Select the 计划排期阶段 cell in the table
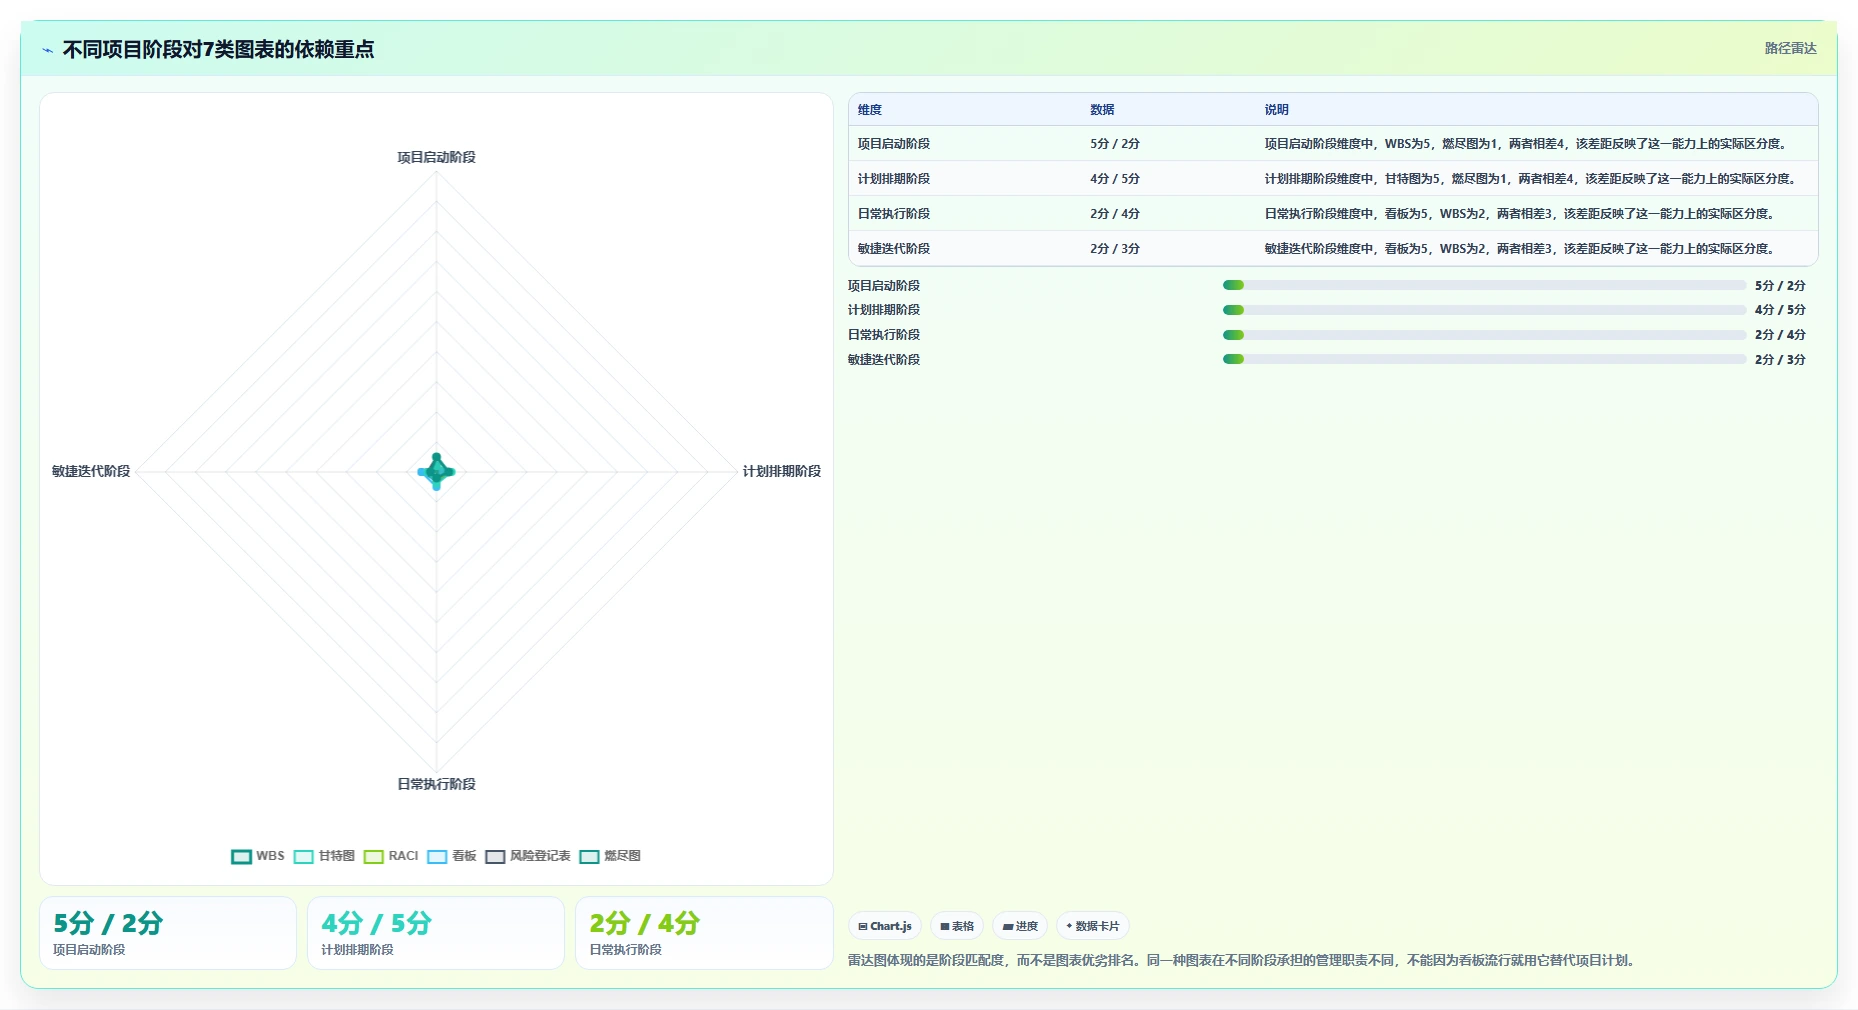Viewport: 1858px width, 1010px height. (x=894, y=179)
